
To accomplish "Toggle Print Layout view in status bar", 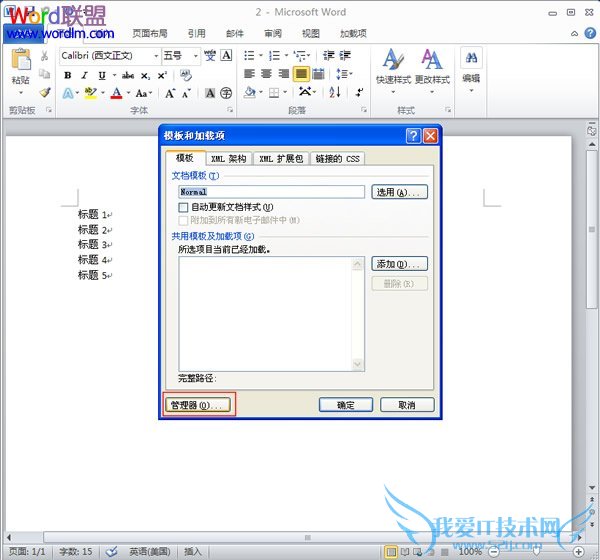I will click(391, 552).
